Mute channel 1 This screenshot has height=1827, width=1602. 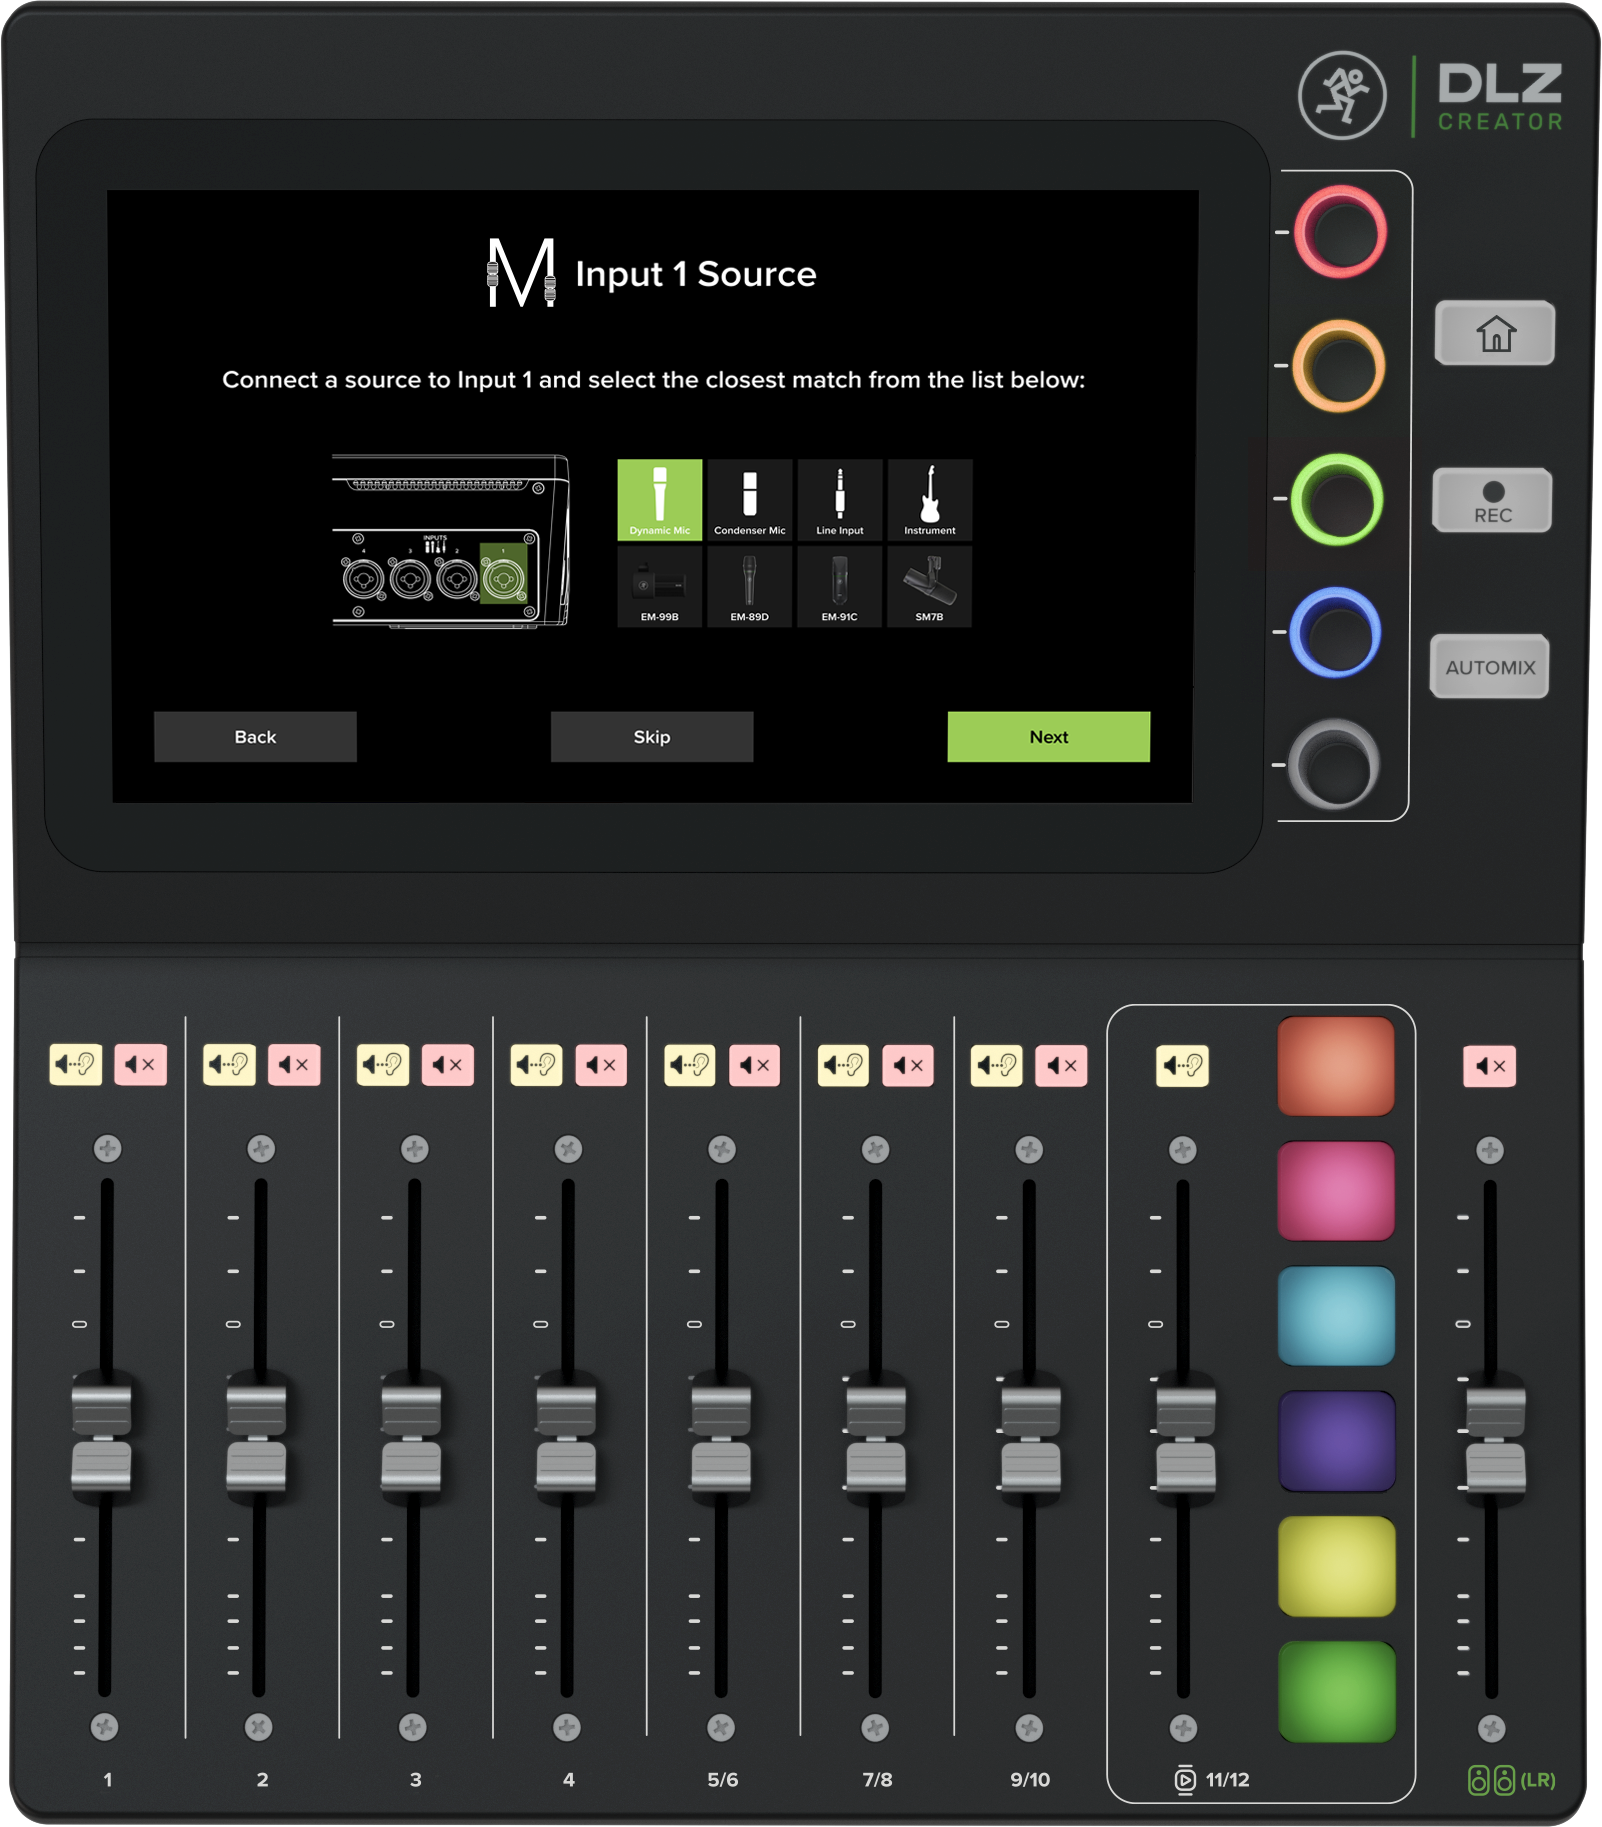tap(140, 1065)
